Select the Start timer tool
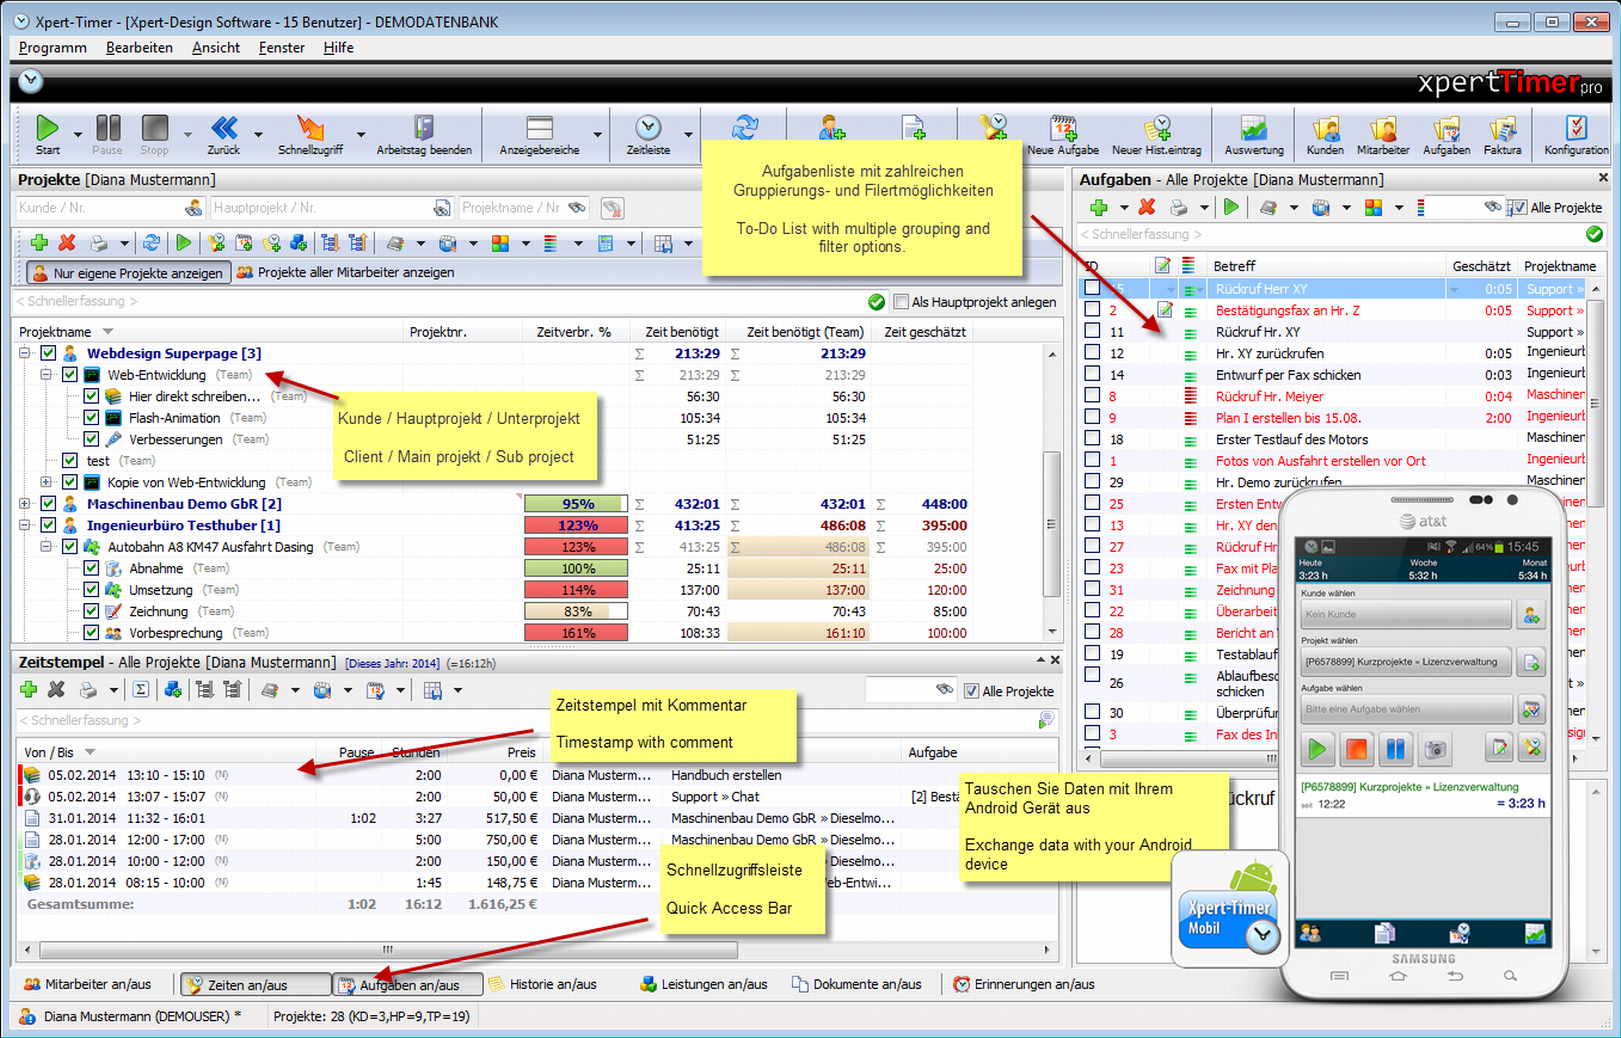1621x1038 pixels. (x=46, y=128)
